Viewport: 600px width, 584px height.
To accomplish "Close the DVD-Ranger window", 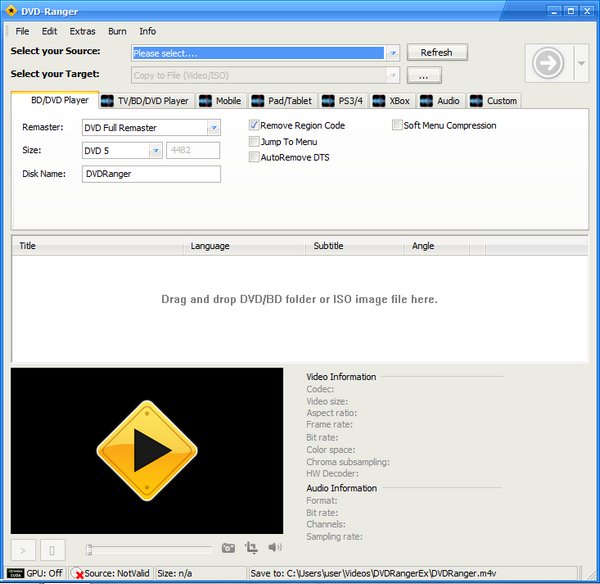I will point(587,11).
